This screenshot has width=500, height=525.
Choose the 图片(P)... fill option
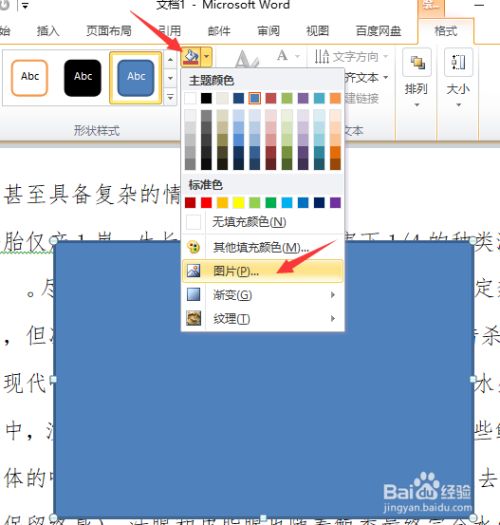(x=263, y=271)
